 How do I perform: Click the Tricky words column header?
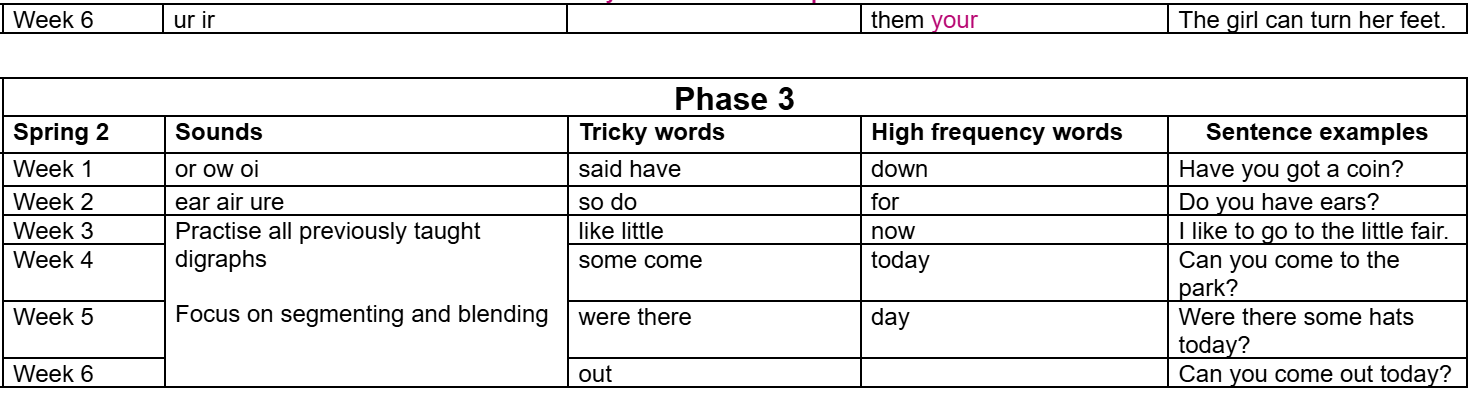(x=651, y=132)
